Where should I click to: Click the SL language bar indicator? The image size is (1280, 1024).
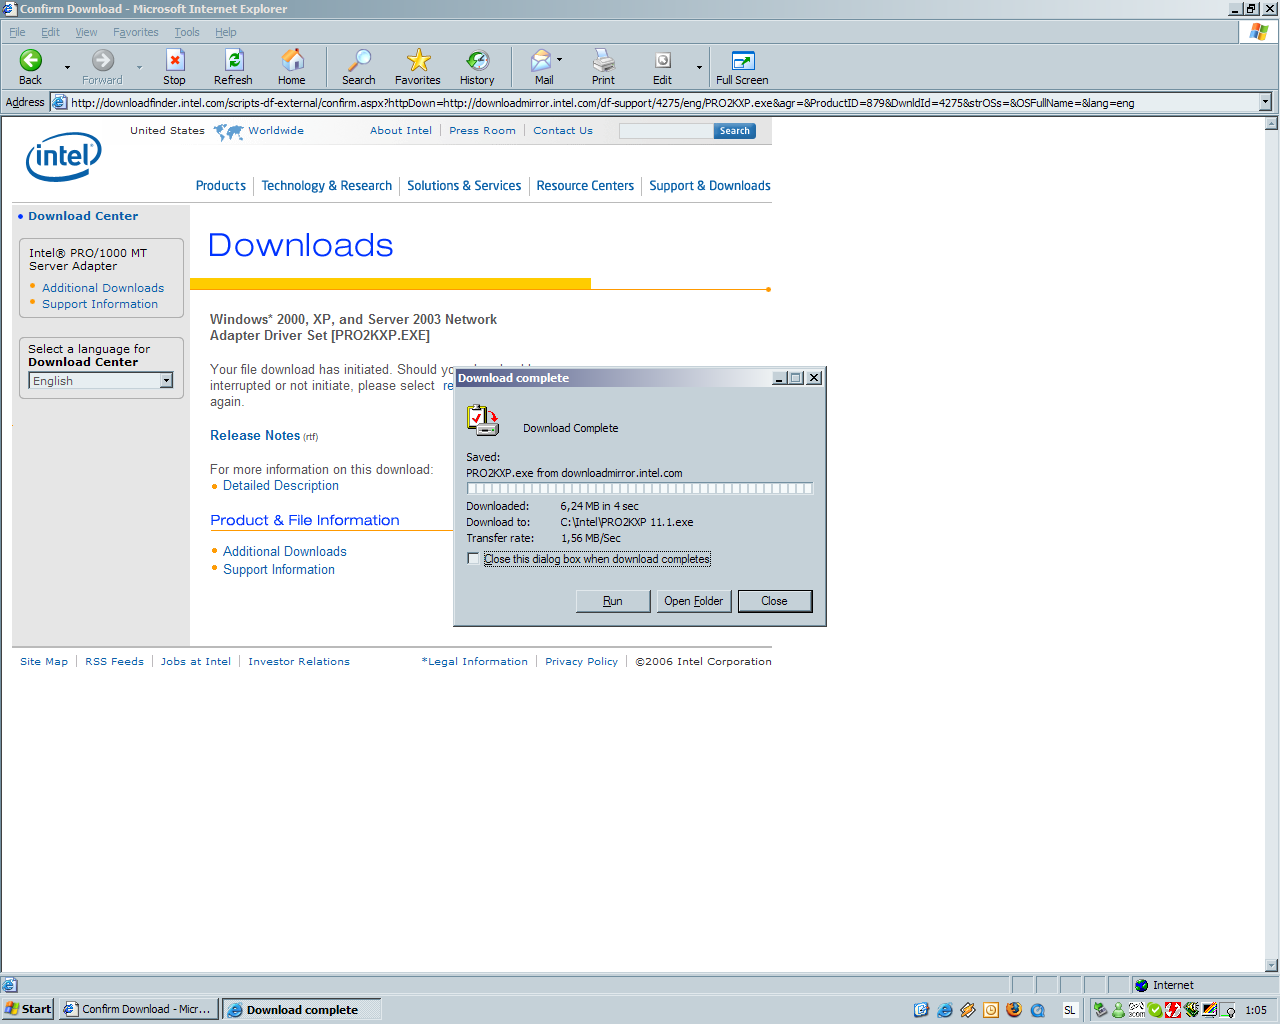(x=1070, y=1010)
